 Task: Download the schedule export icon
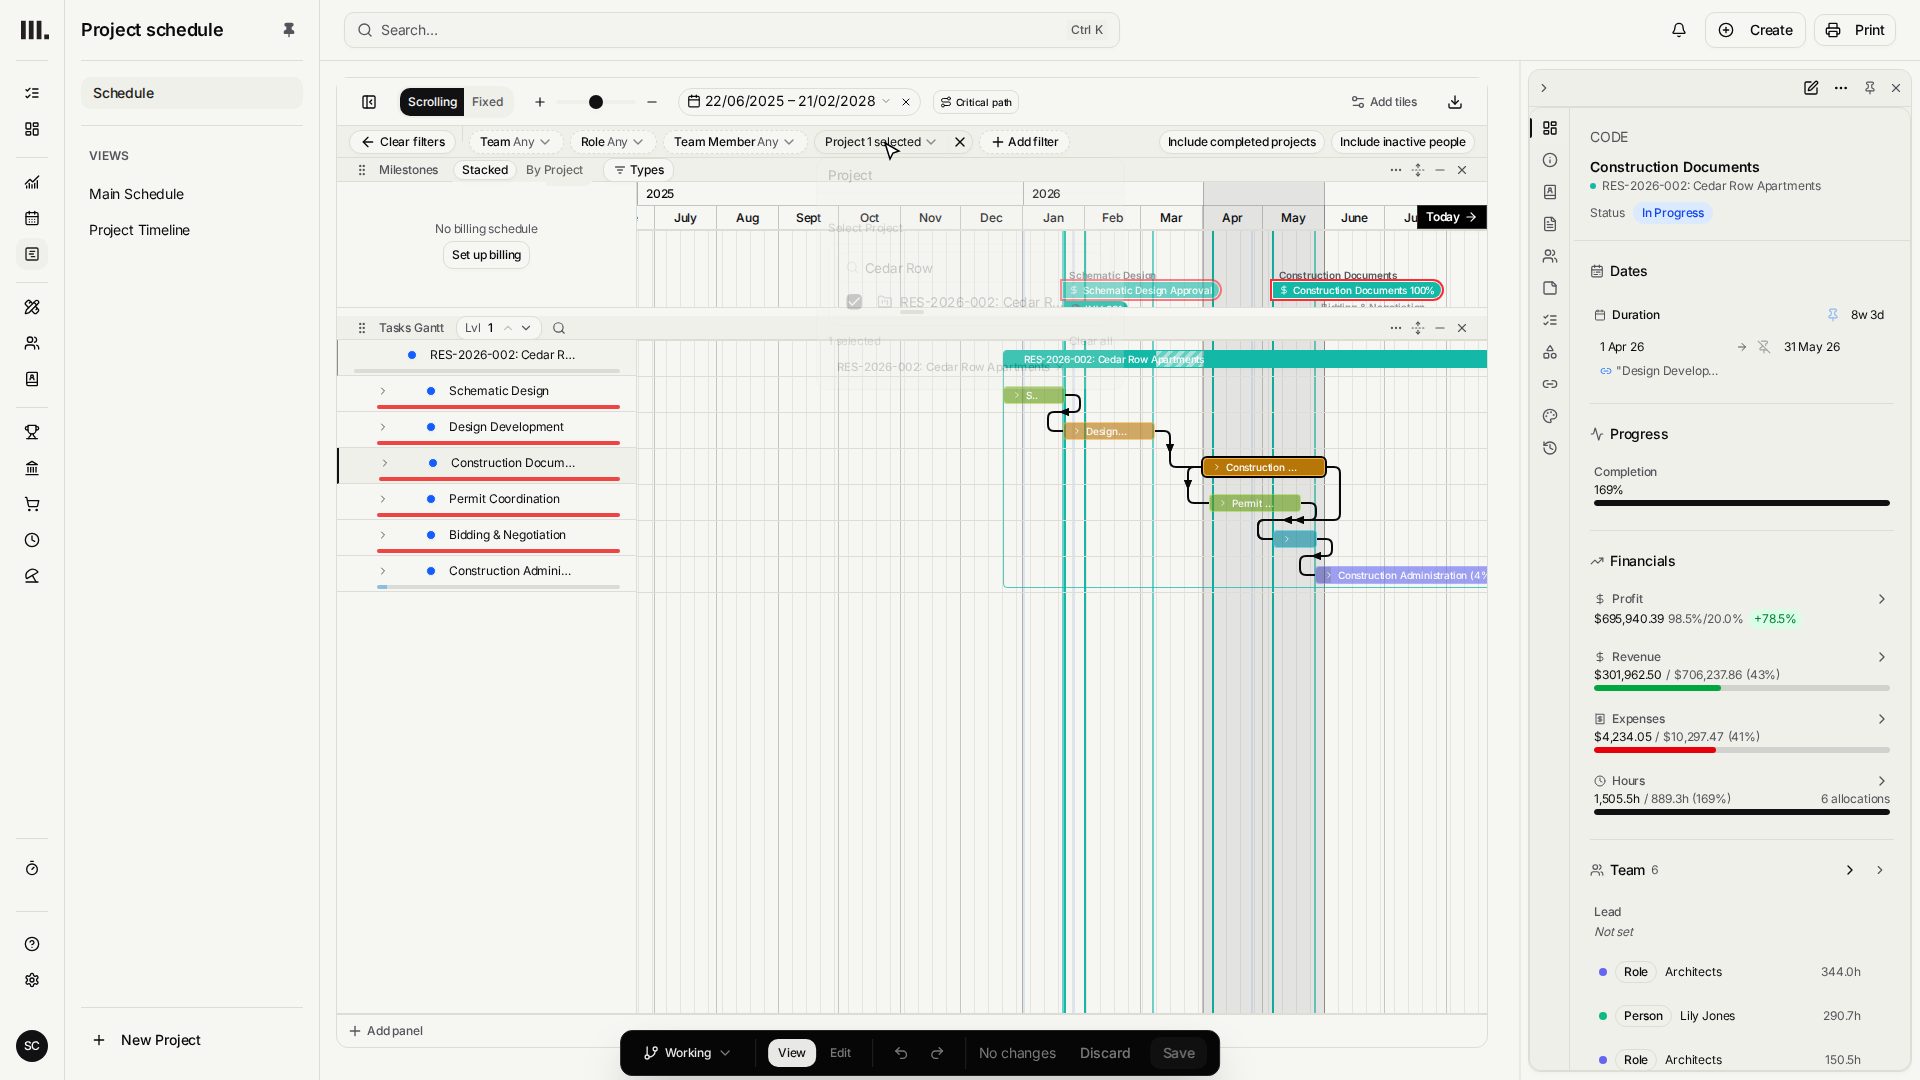1455,102
